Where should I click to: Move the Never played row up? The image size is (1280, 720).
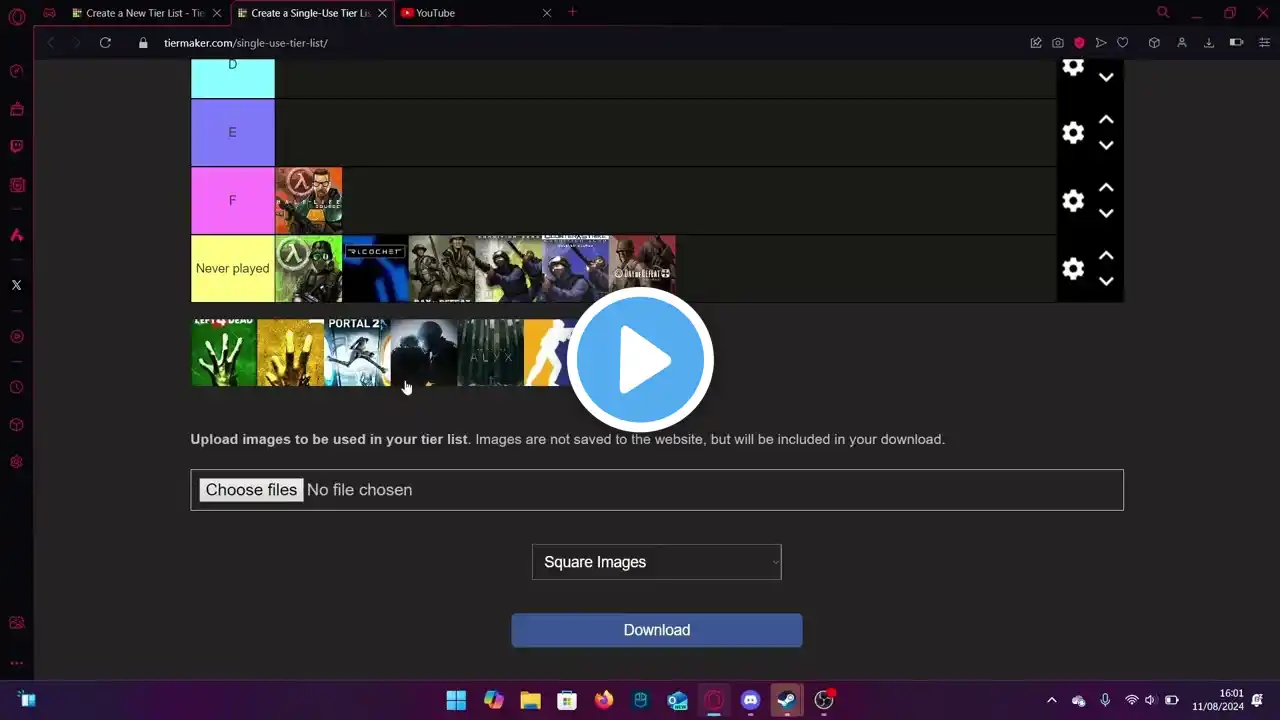[1106, 256]
